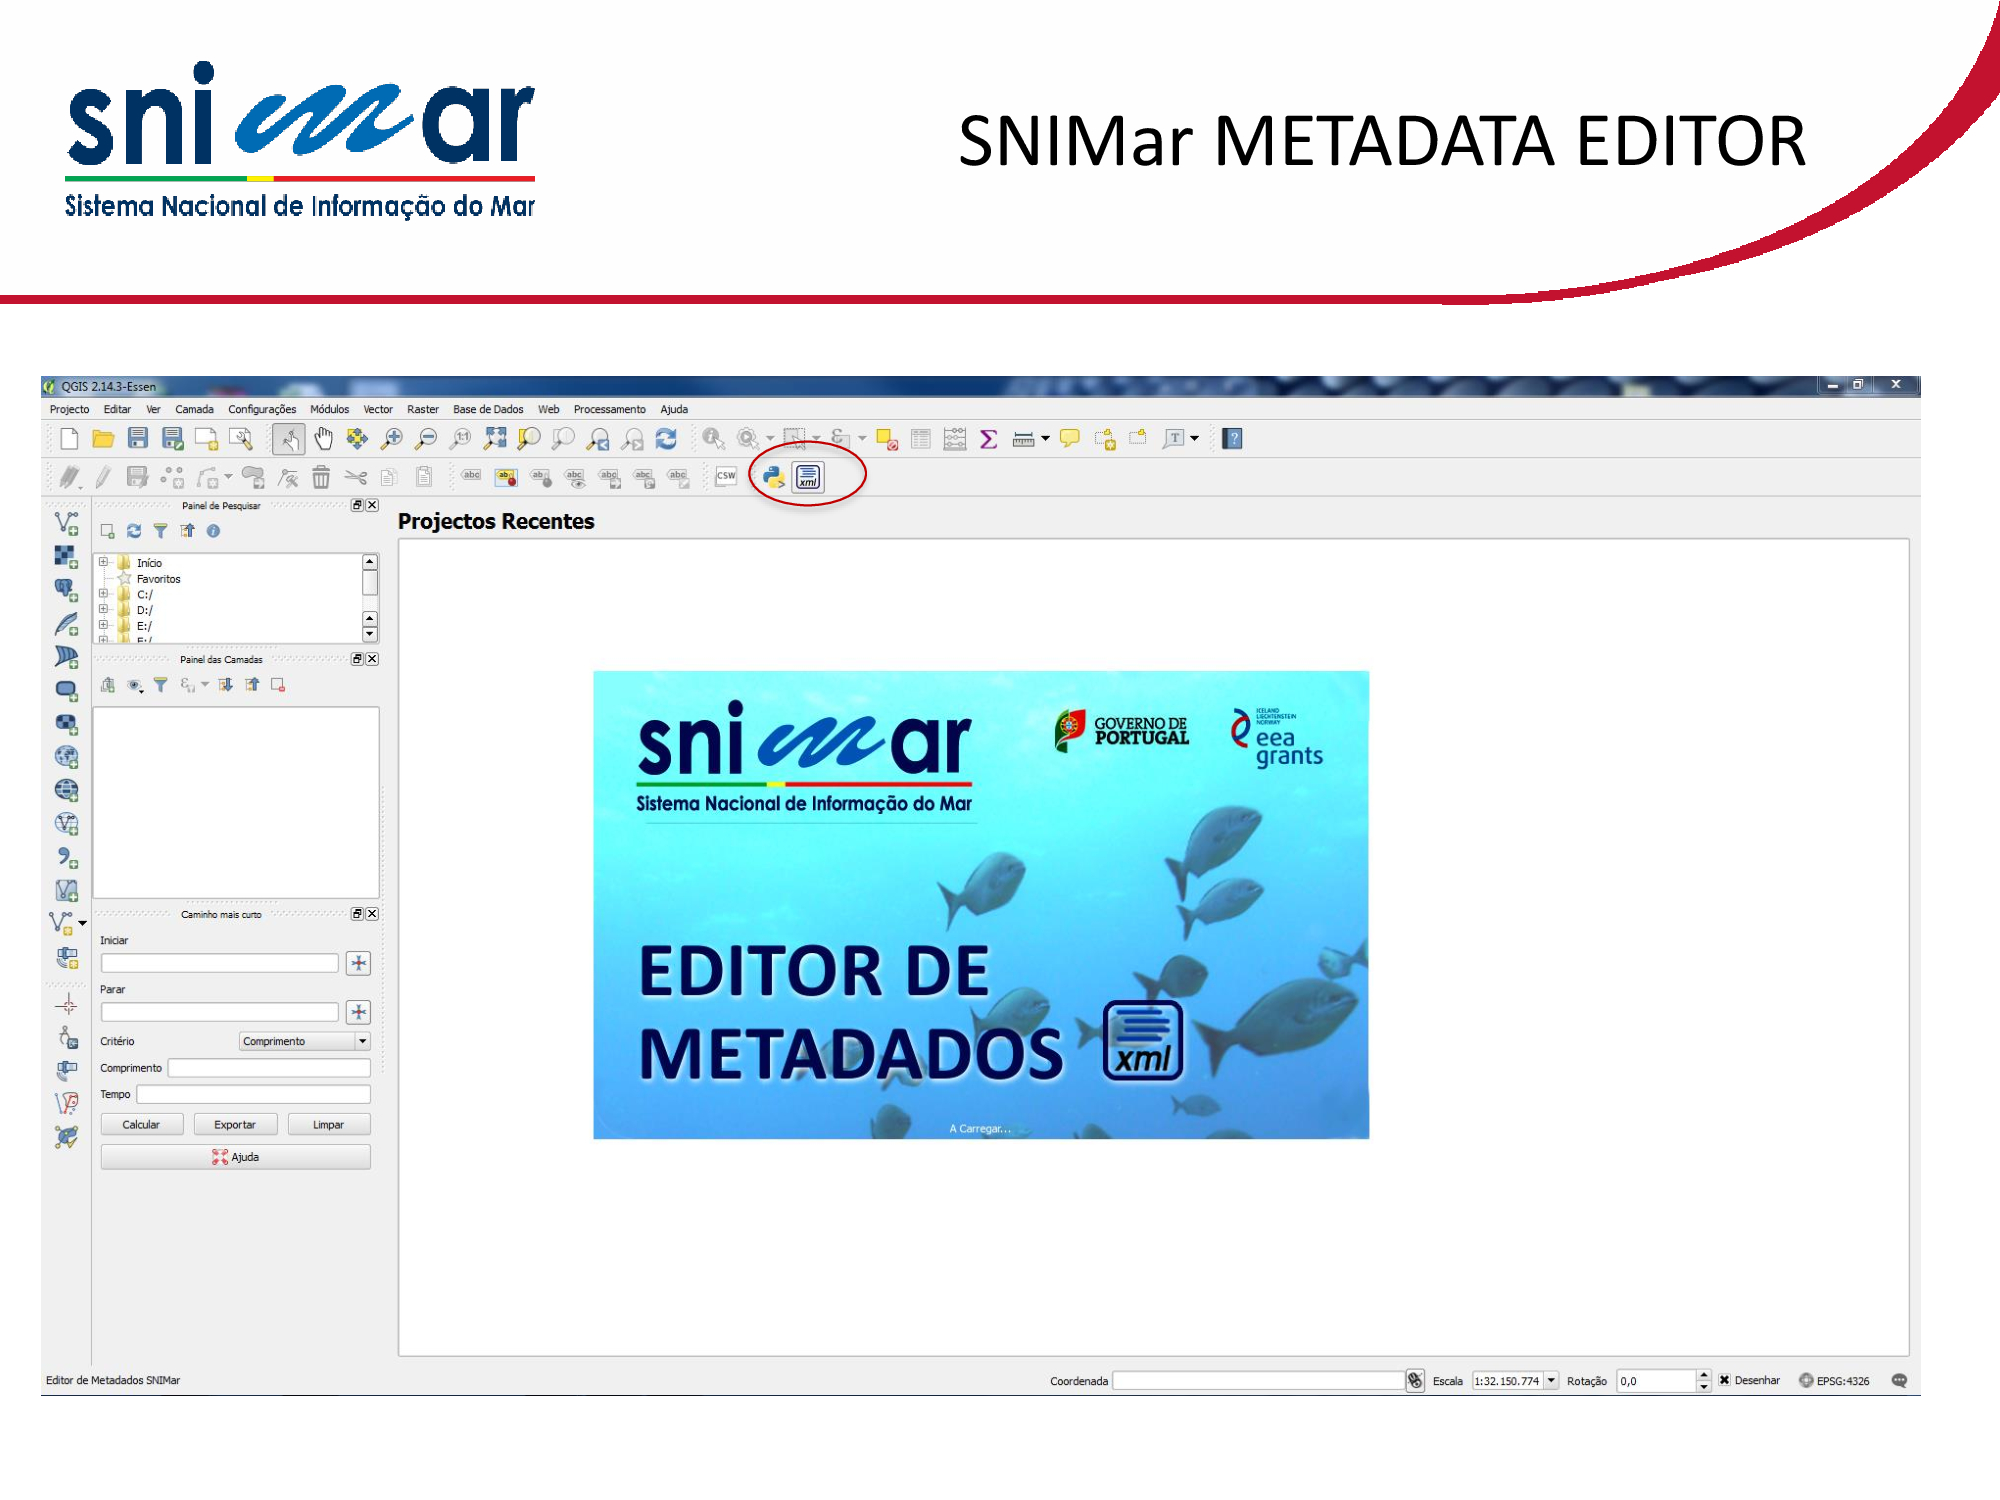Screen dimensions: 2000x1500
Task: Open the Escala scale dropdown arrow
Action: pos(1550,1380)
